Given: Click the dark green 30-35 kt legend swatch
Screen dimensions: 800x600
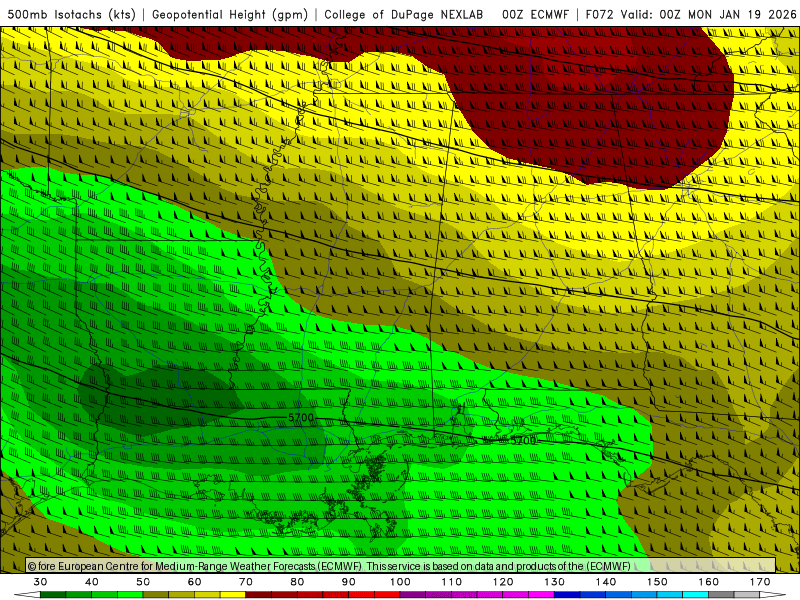Looking at the screenshot, I should coord(53,595).
